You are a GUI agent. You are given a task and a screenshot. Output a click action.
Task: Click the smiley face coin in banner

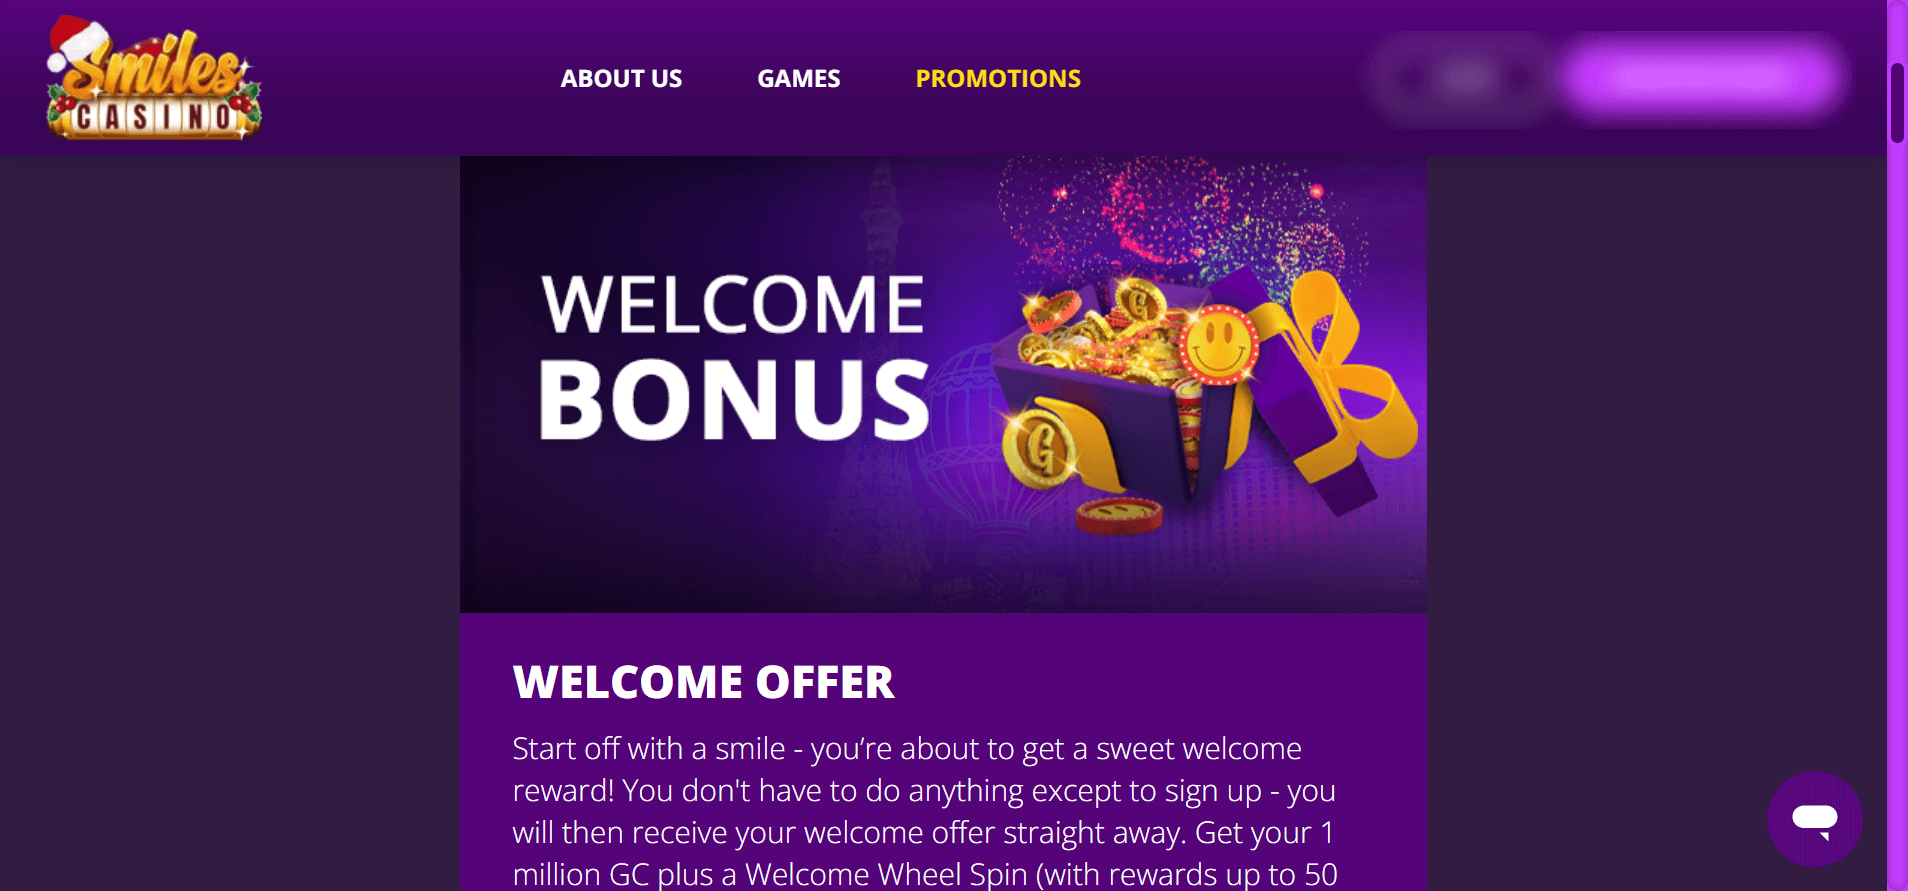1218,345
